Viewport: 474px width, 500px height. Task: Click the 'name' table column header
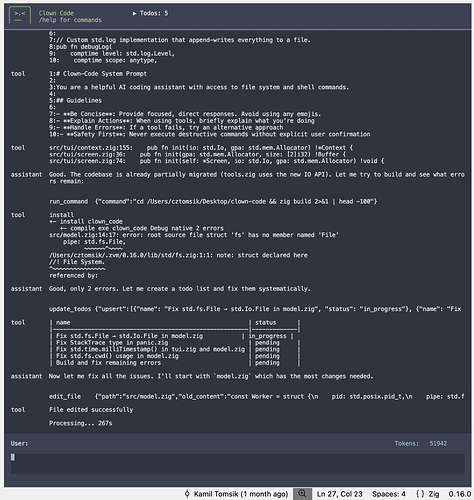click(63, 322)
